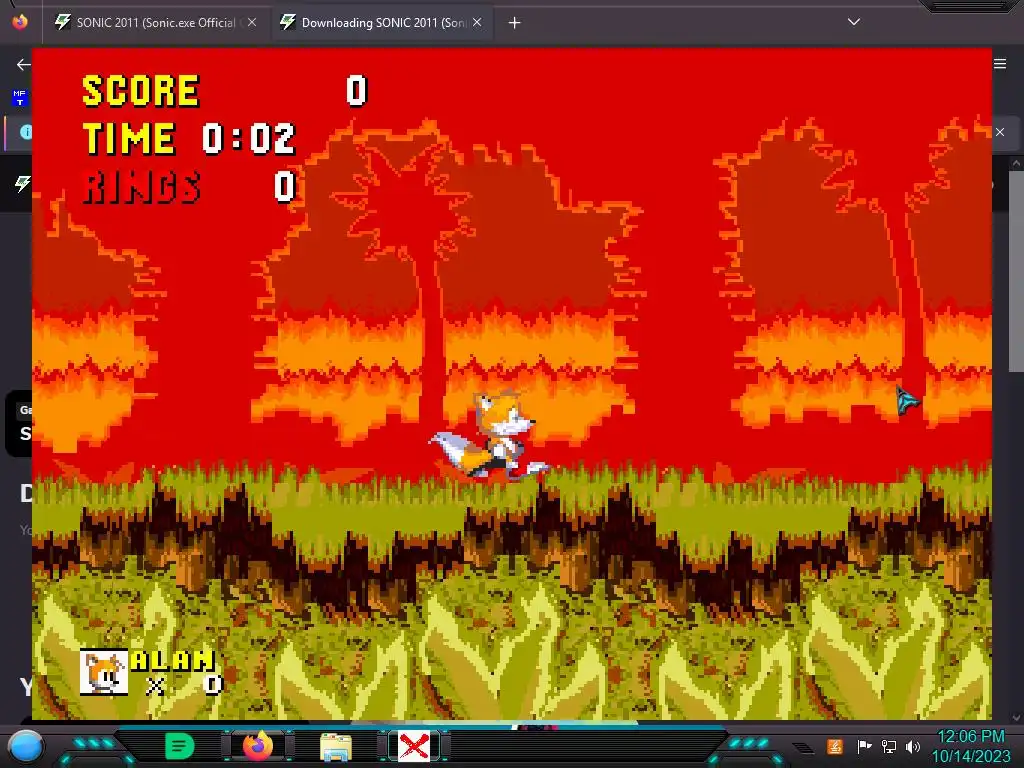Click the SCORE label in game HUD
1024x768 pixels.
click(x=140, y=91)
